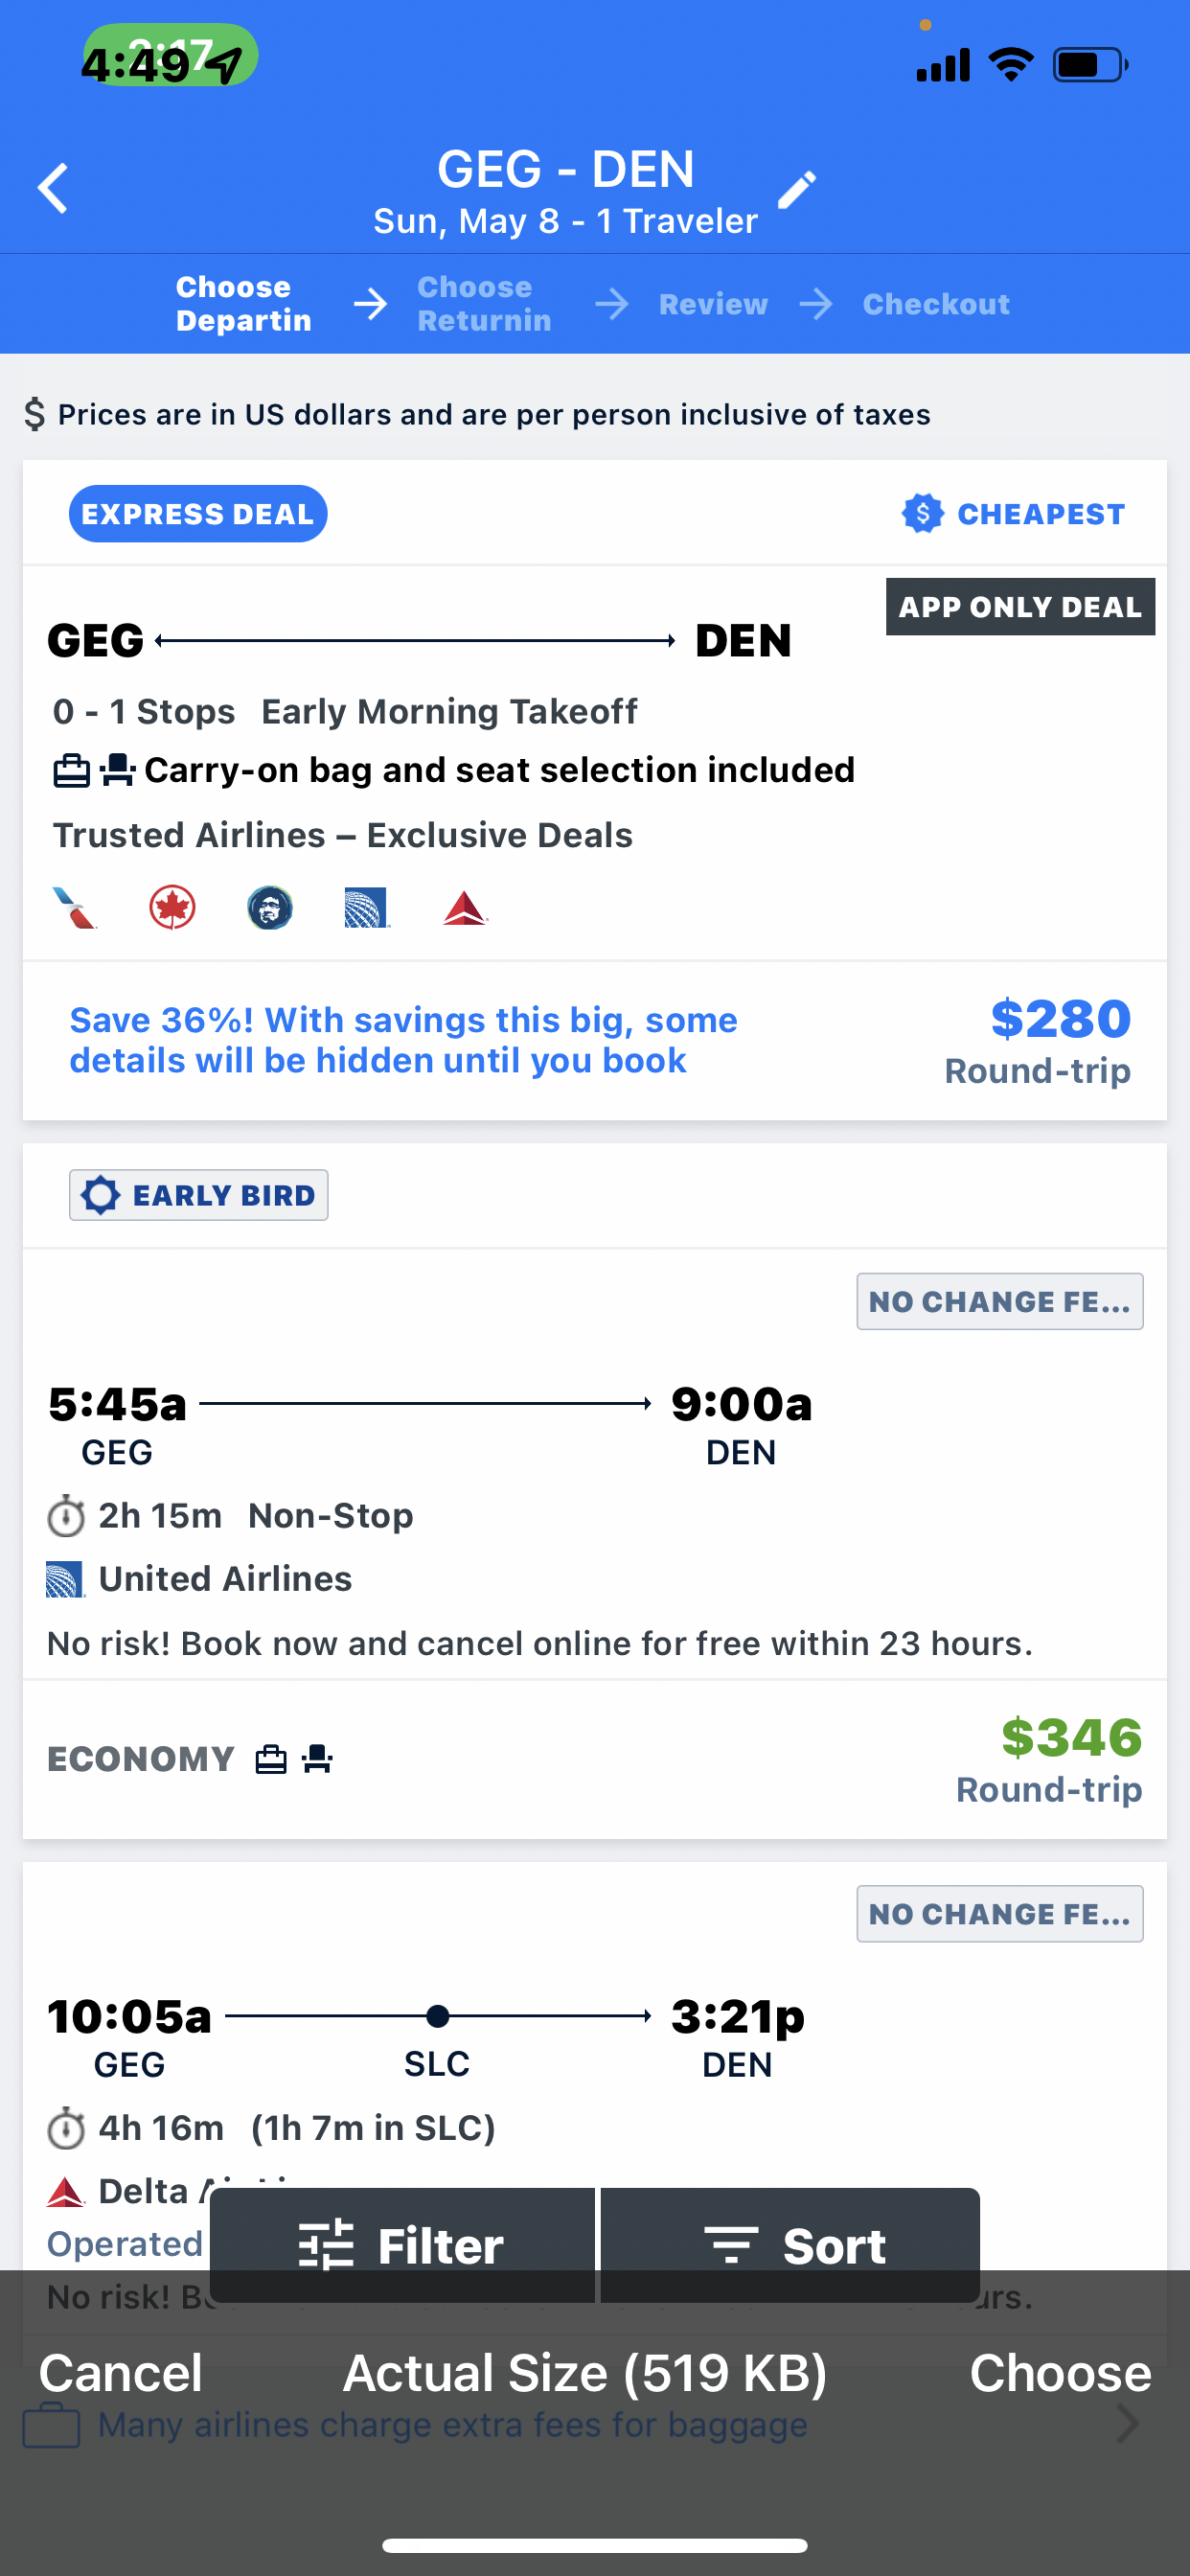Viewport: 1190px width, 2576px height.
Task: Select the $346 United Airlines flight
Action: [x=1070, y=1738]
